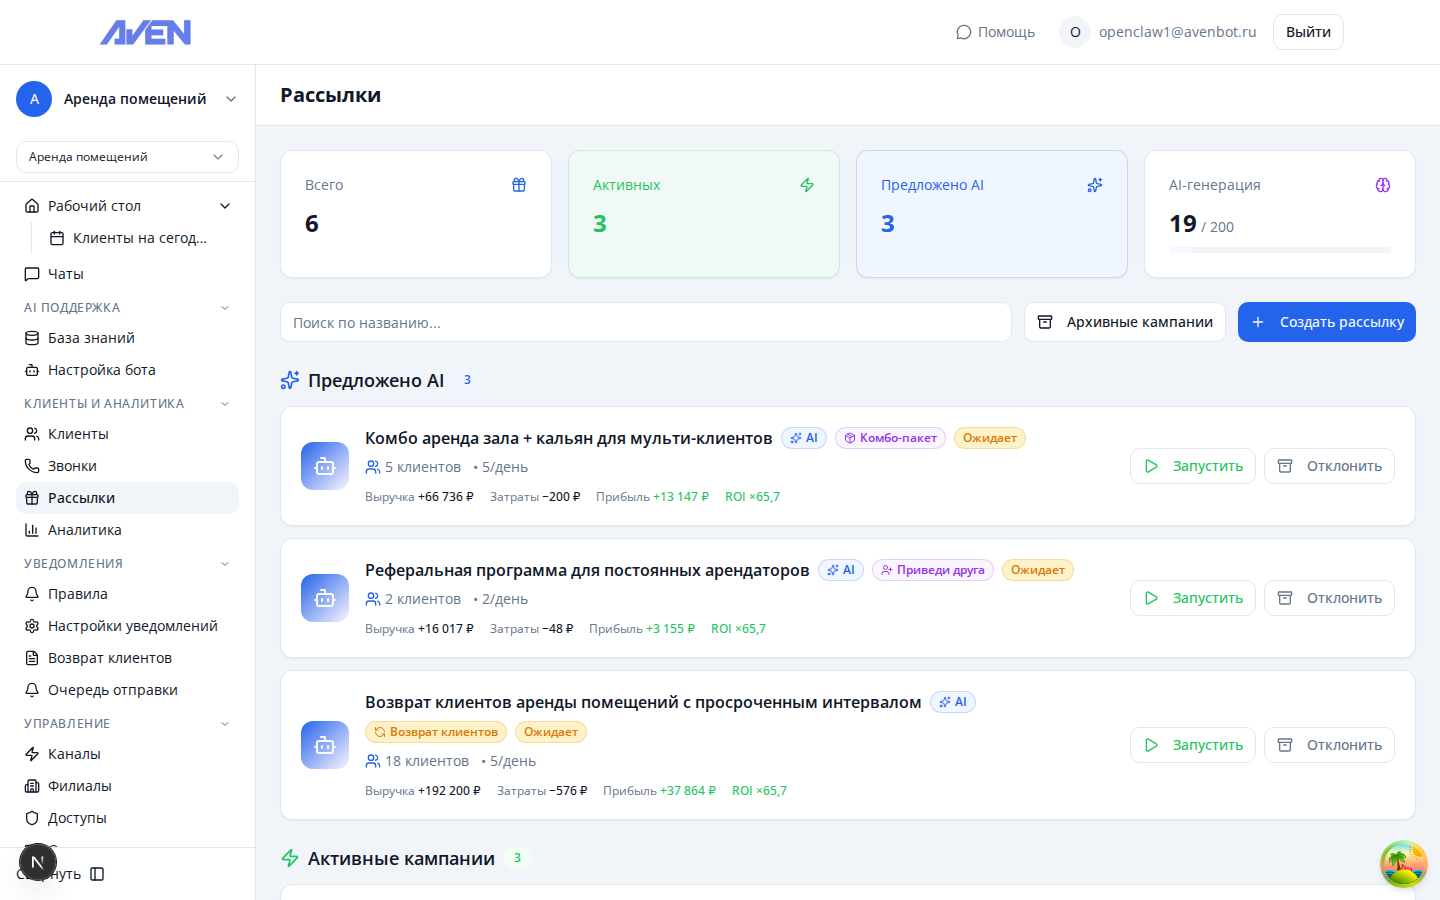Open Аналитика analytics page

(84, 529)
